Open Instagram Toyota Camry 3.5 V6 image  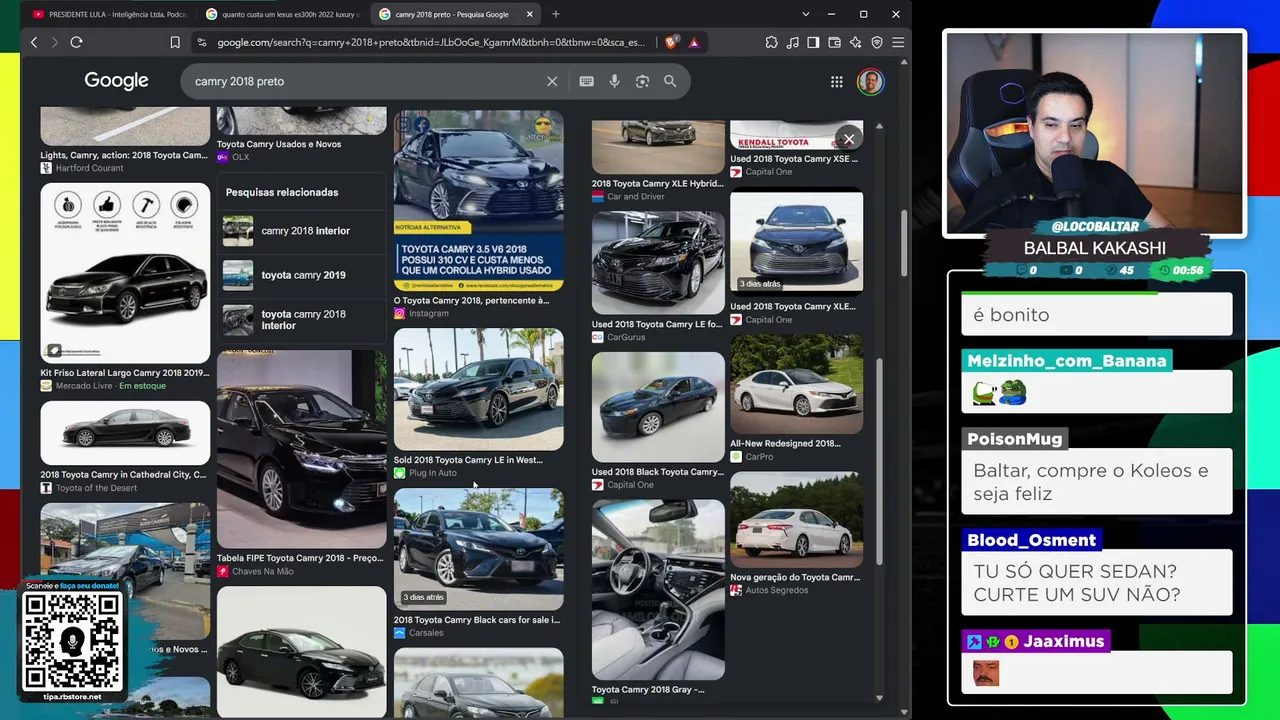(478, 201)
